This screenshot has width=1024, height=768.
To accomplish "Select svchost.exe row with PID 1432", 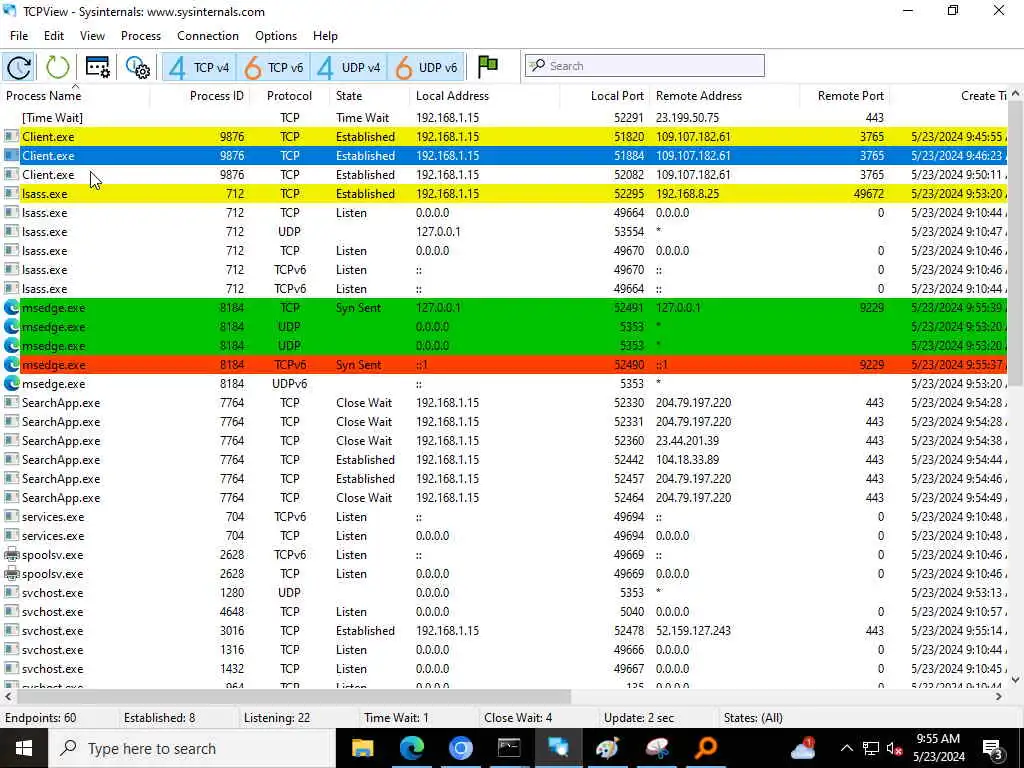I will click(504, 669).
